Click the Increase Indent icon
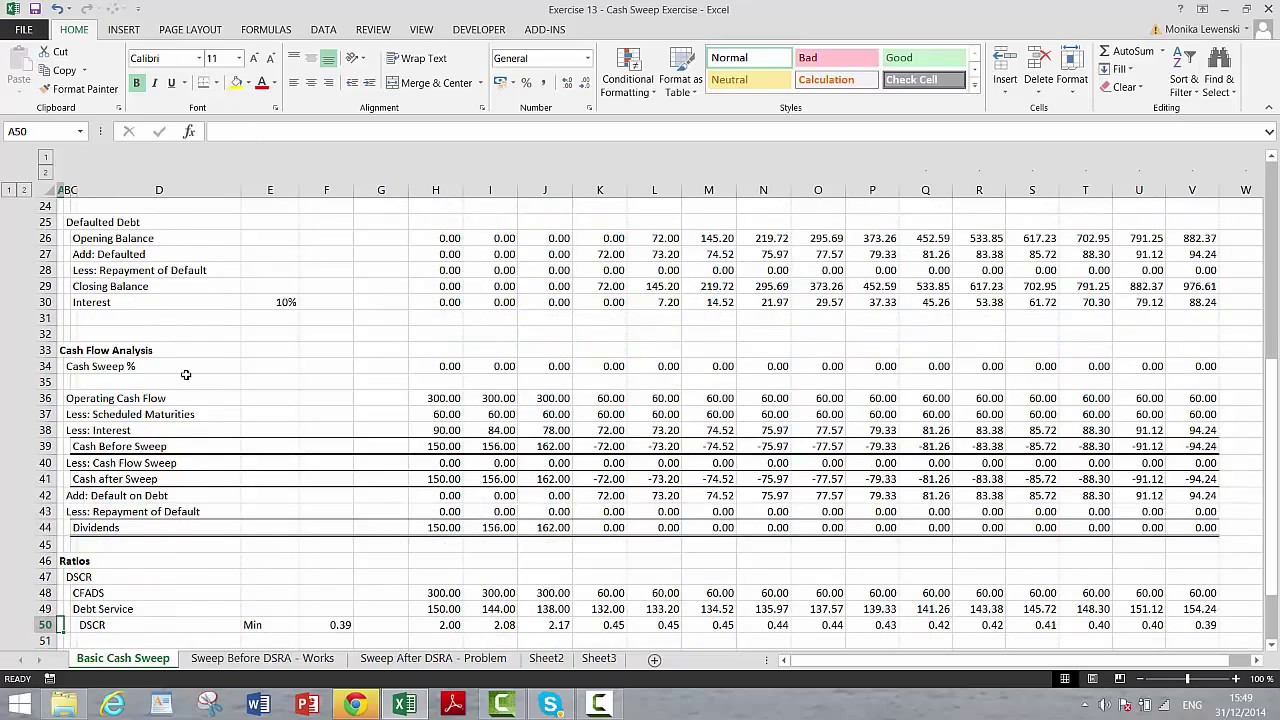This screenshot has height=720, width=1280. pos(369,83)
